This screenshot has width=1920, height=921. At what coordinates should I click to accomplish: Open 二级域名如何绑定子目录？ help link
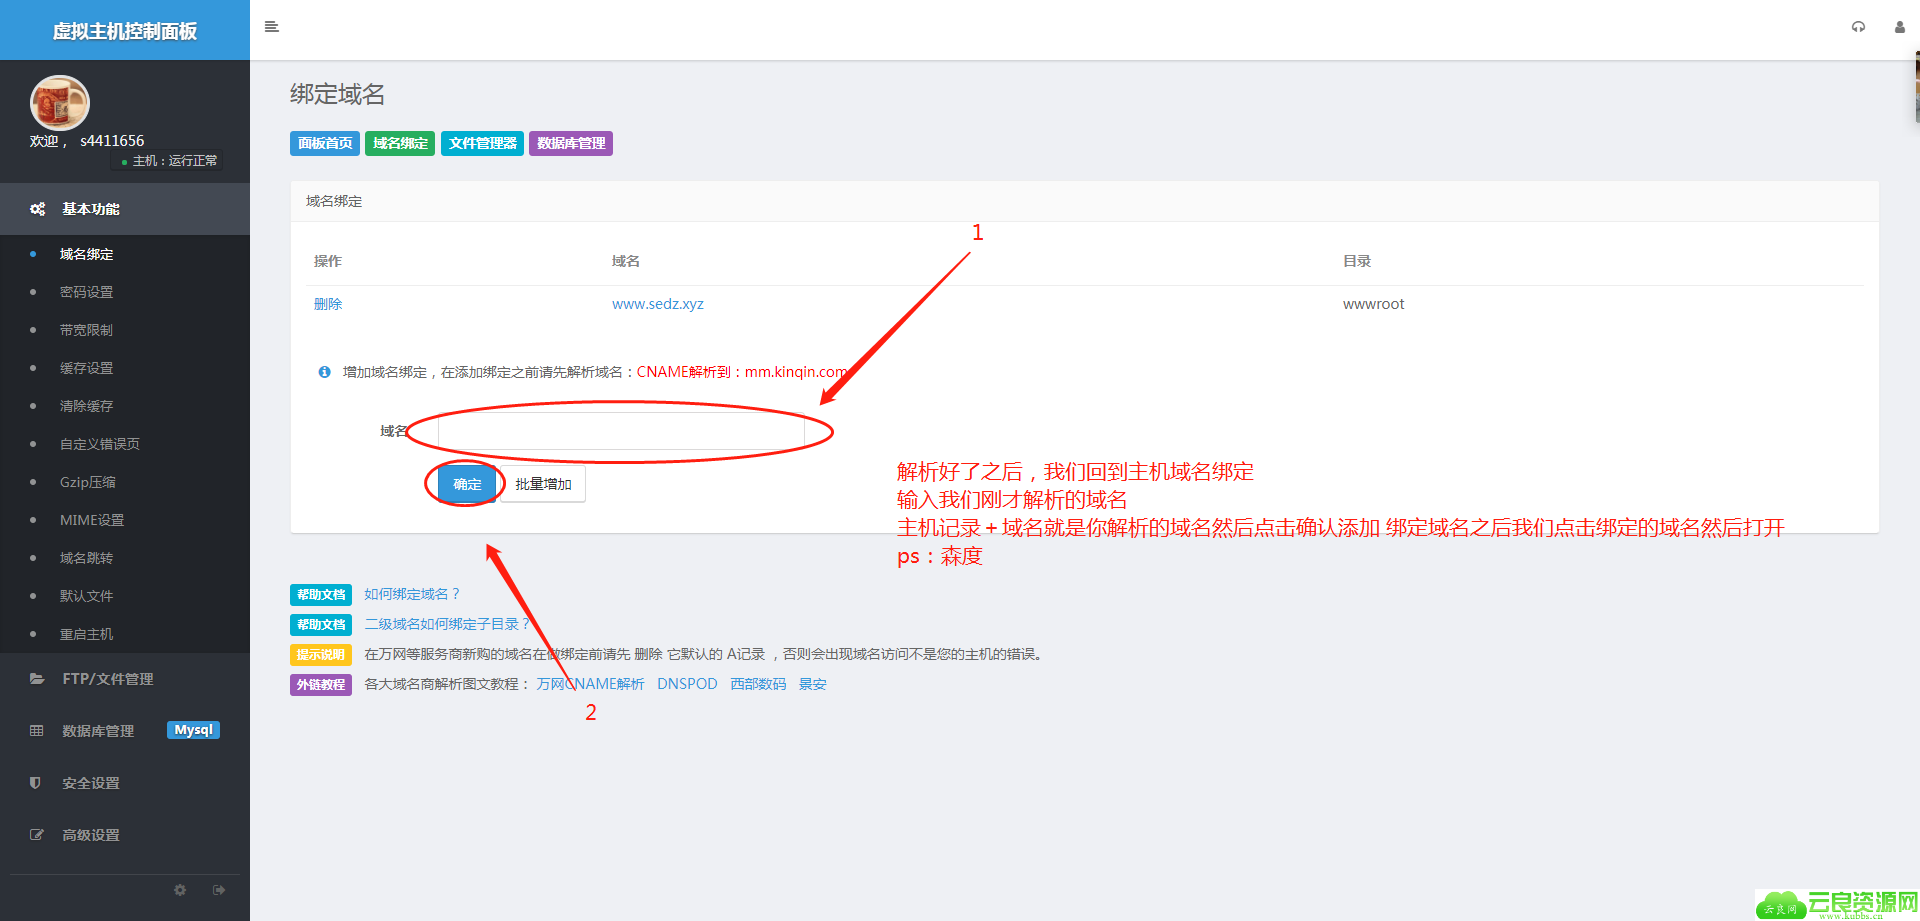[447, 624]
